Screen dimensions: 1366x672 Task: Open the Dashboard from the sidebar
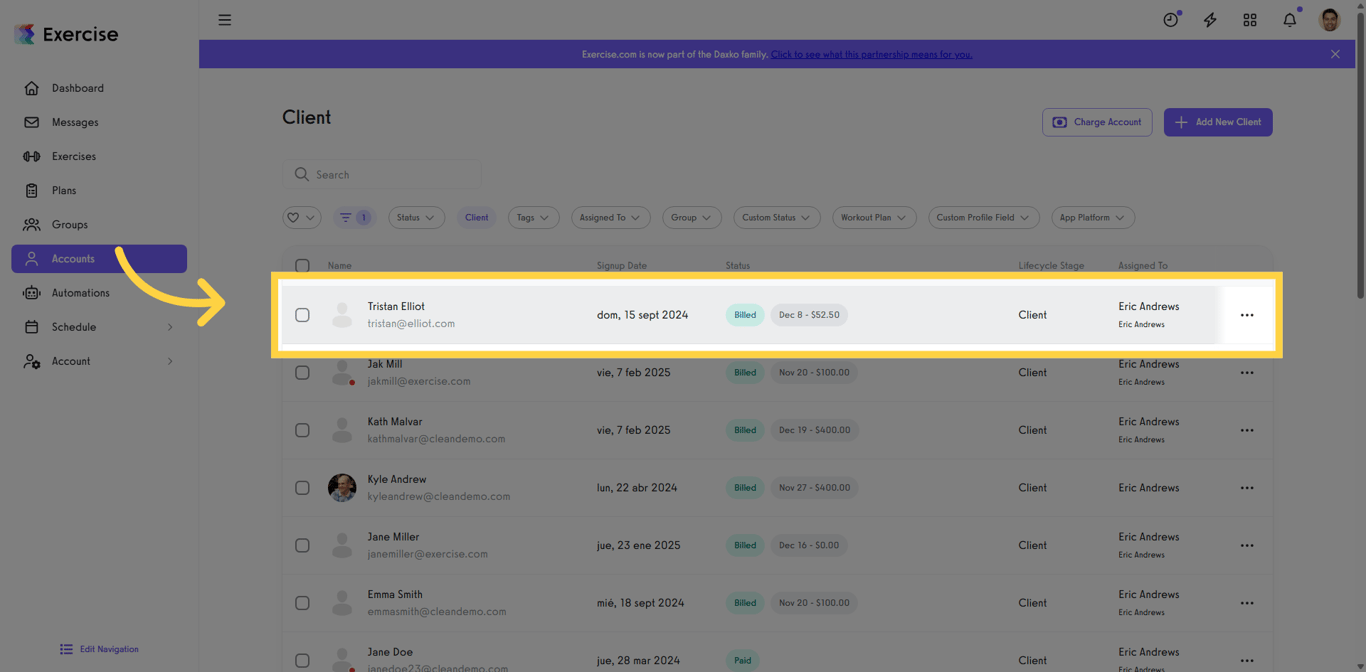(x=75, y=88)
